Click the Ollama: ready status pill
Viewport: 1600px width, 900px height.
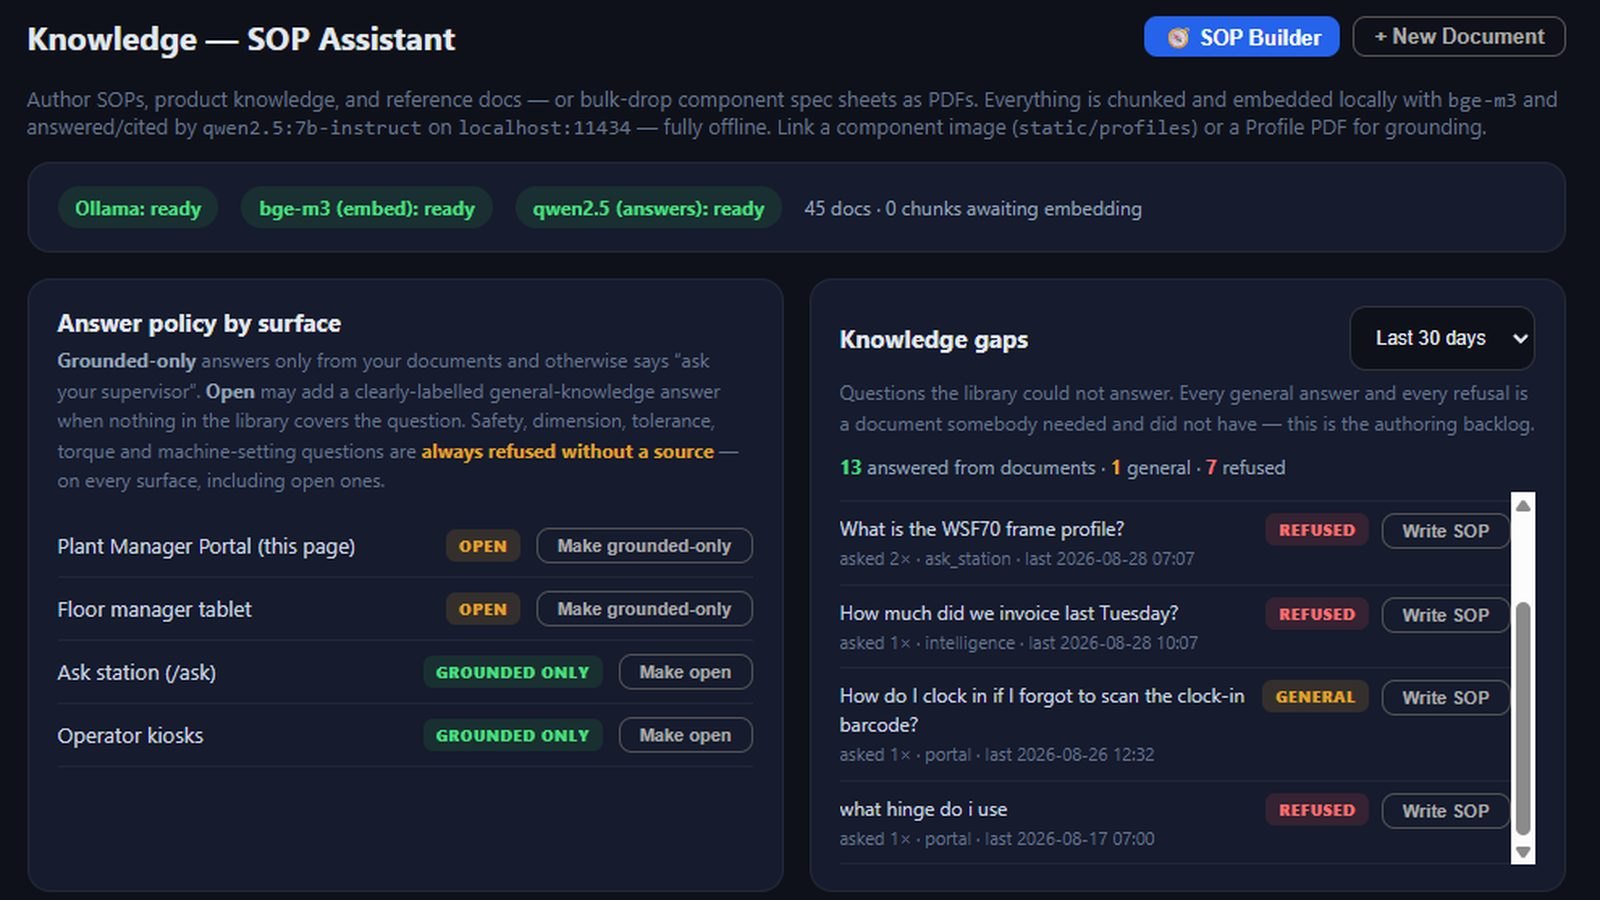(x=138, y=208)
